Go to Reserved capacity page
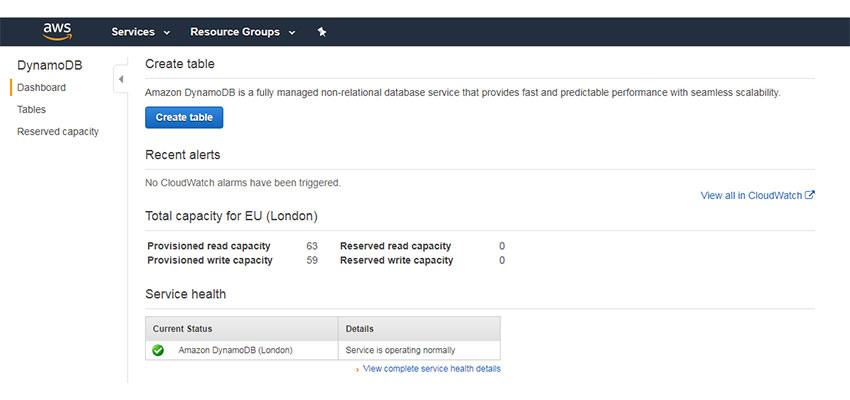The width and height of the screenshot is (850, 400). coord(58,132)
